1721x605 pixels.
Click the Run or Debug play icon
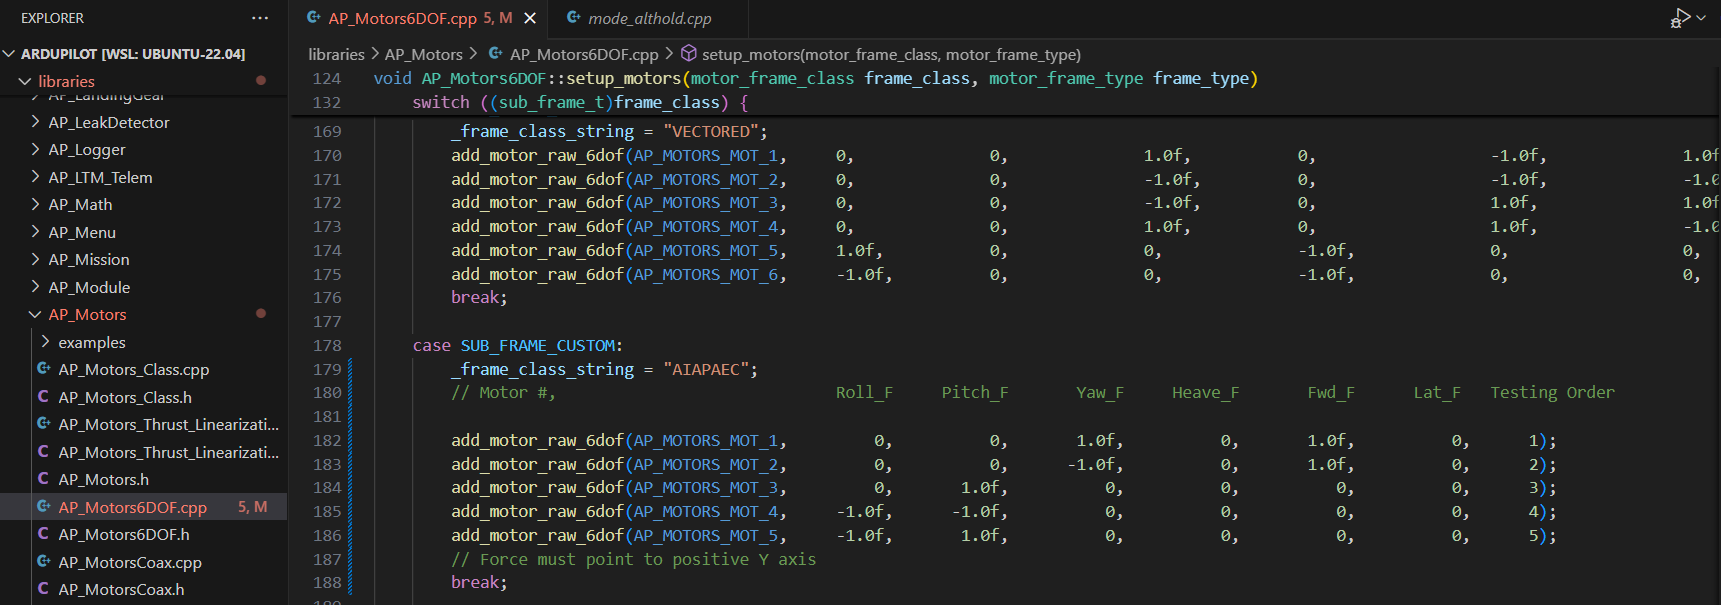pyautogui.click(x=1679, y=18)
